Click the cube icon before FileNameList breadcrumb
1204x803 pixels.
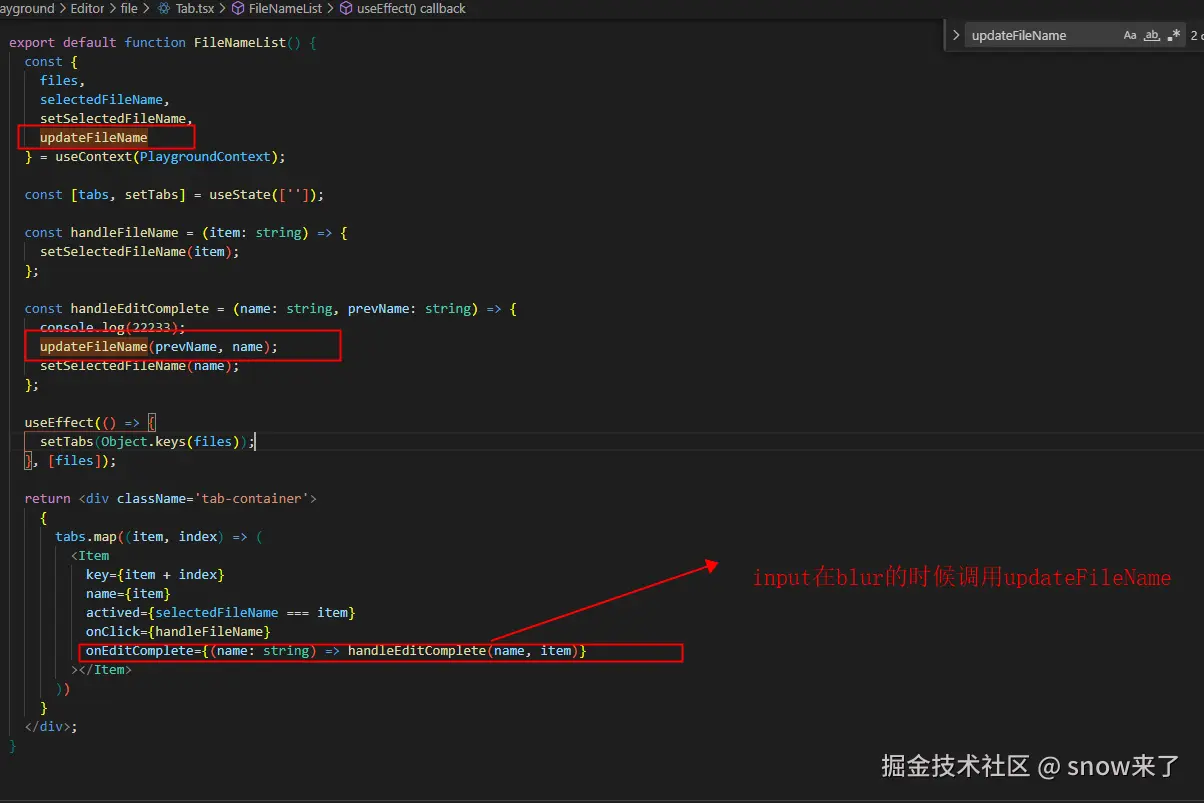click(x=238, y=8)
